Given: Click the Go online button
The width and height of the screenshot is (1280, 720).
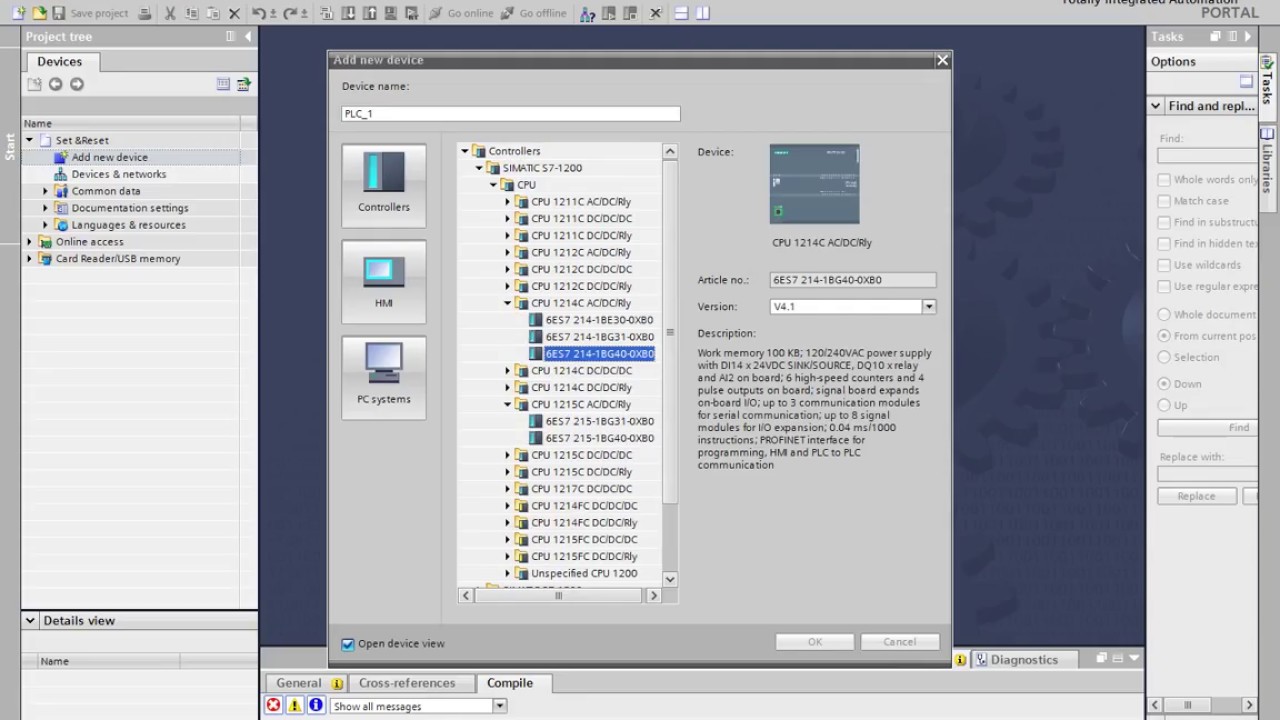Looking at the screenshot, I should coord(461,13).
